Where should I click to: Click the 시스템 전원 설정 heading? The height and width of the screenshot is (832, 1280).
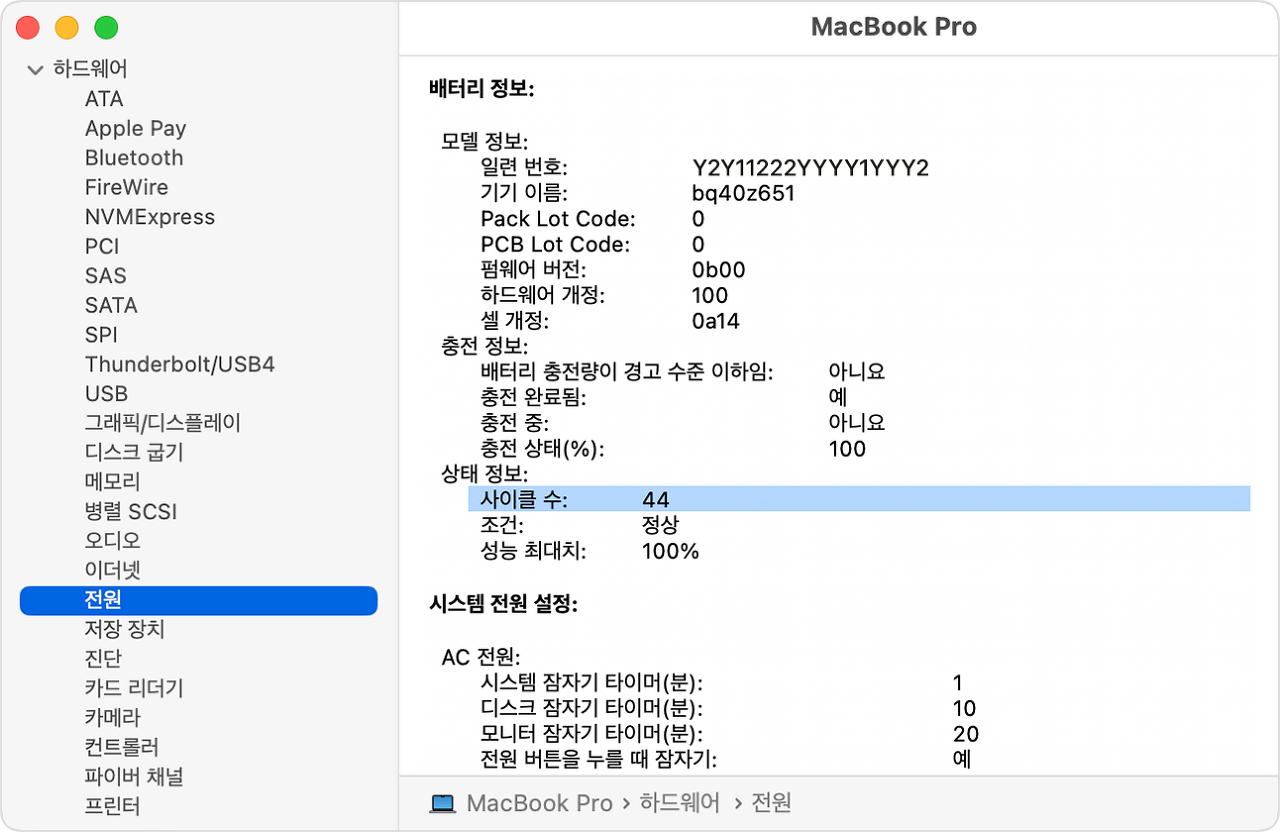[503, 604]
